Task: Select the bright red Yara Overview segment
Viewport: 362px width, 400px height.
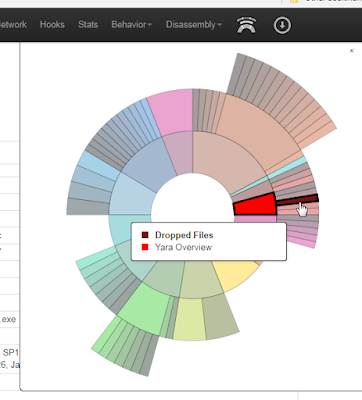Action: coord(256,205)
